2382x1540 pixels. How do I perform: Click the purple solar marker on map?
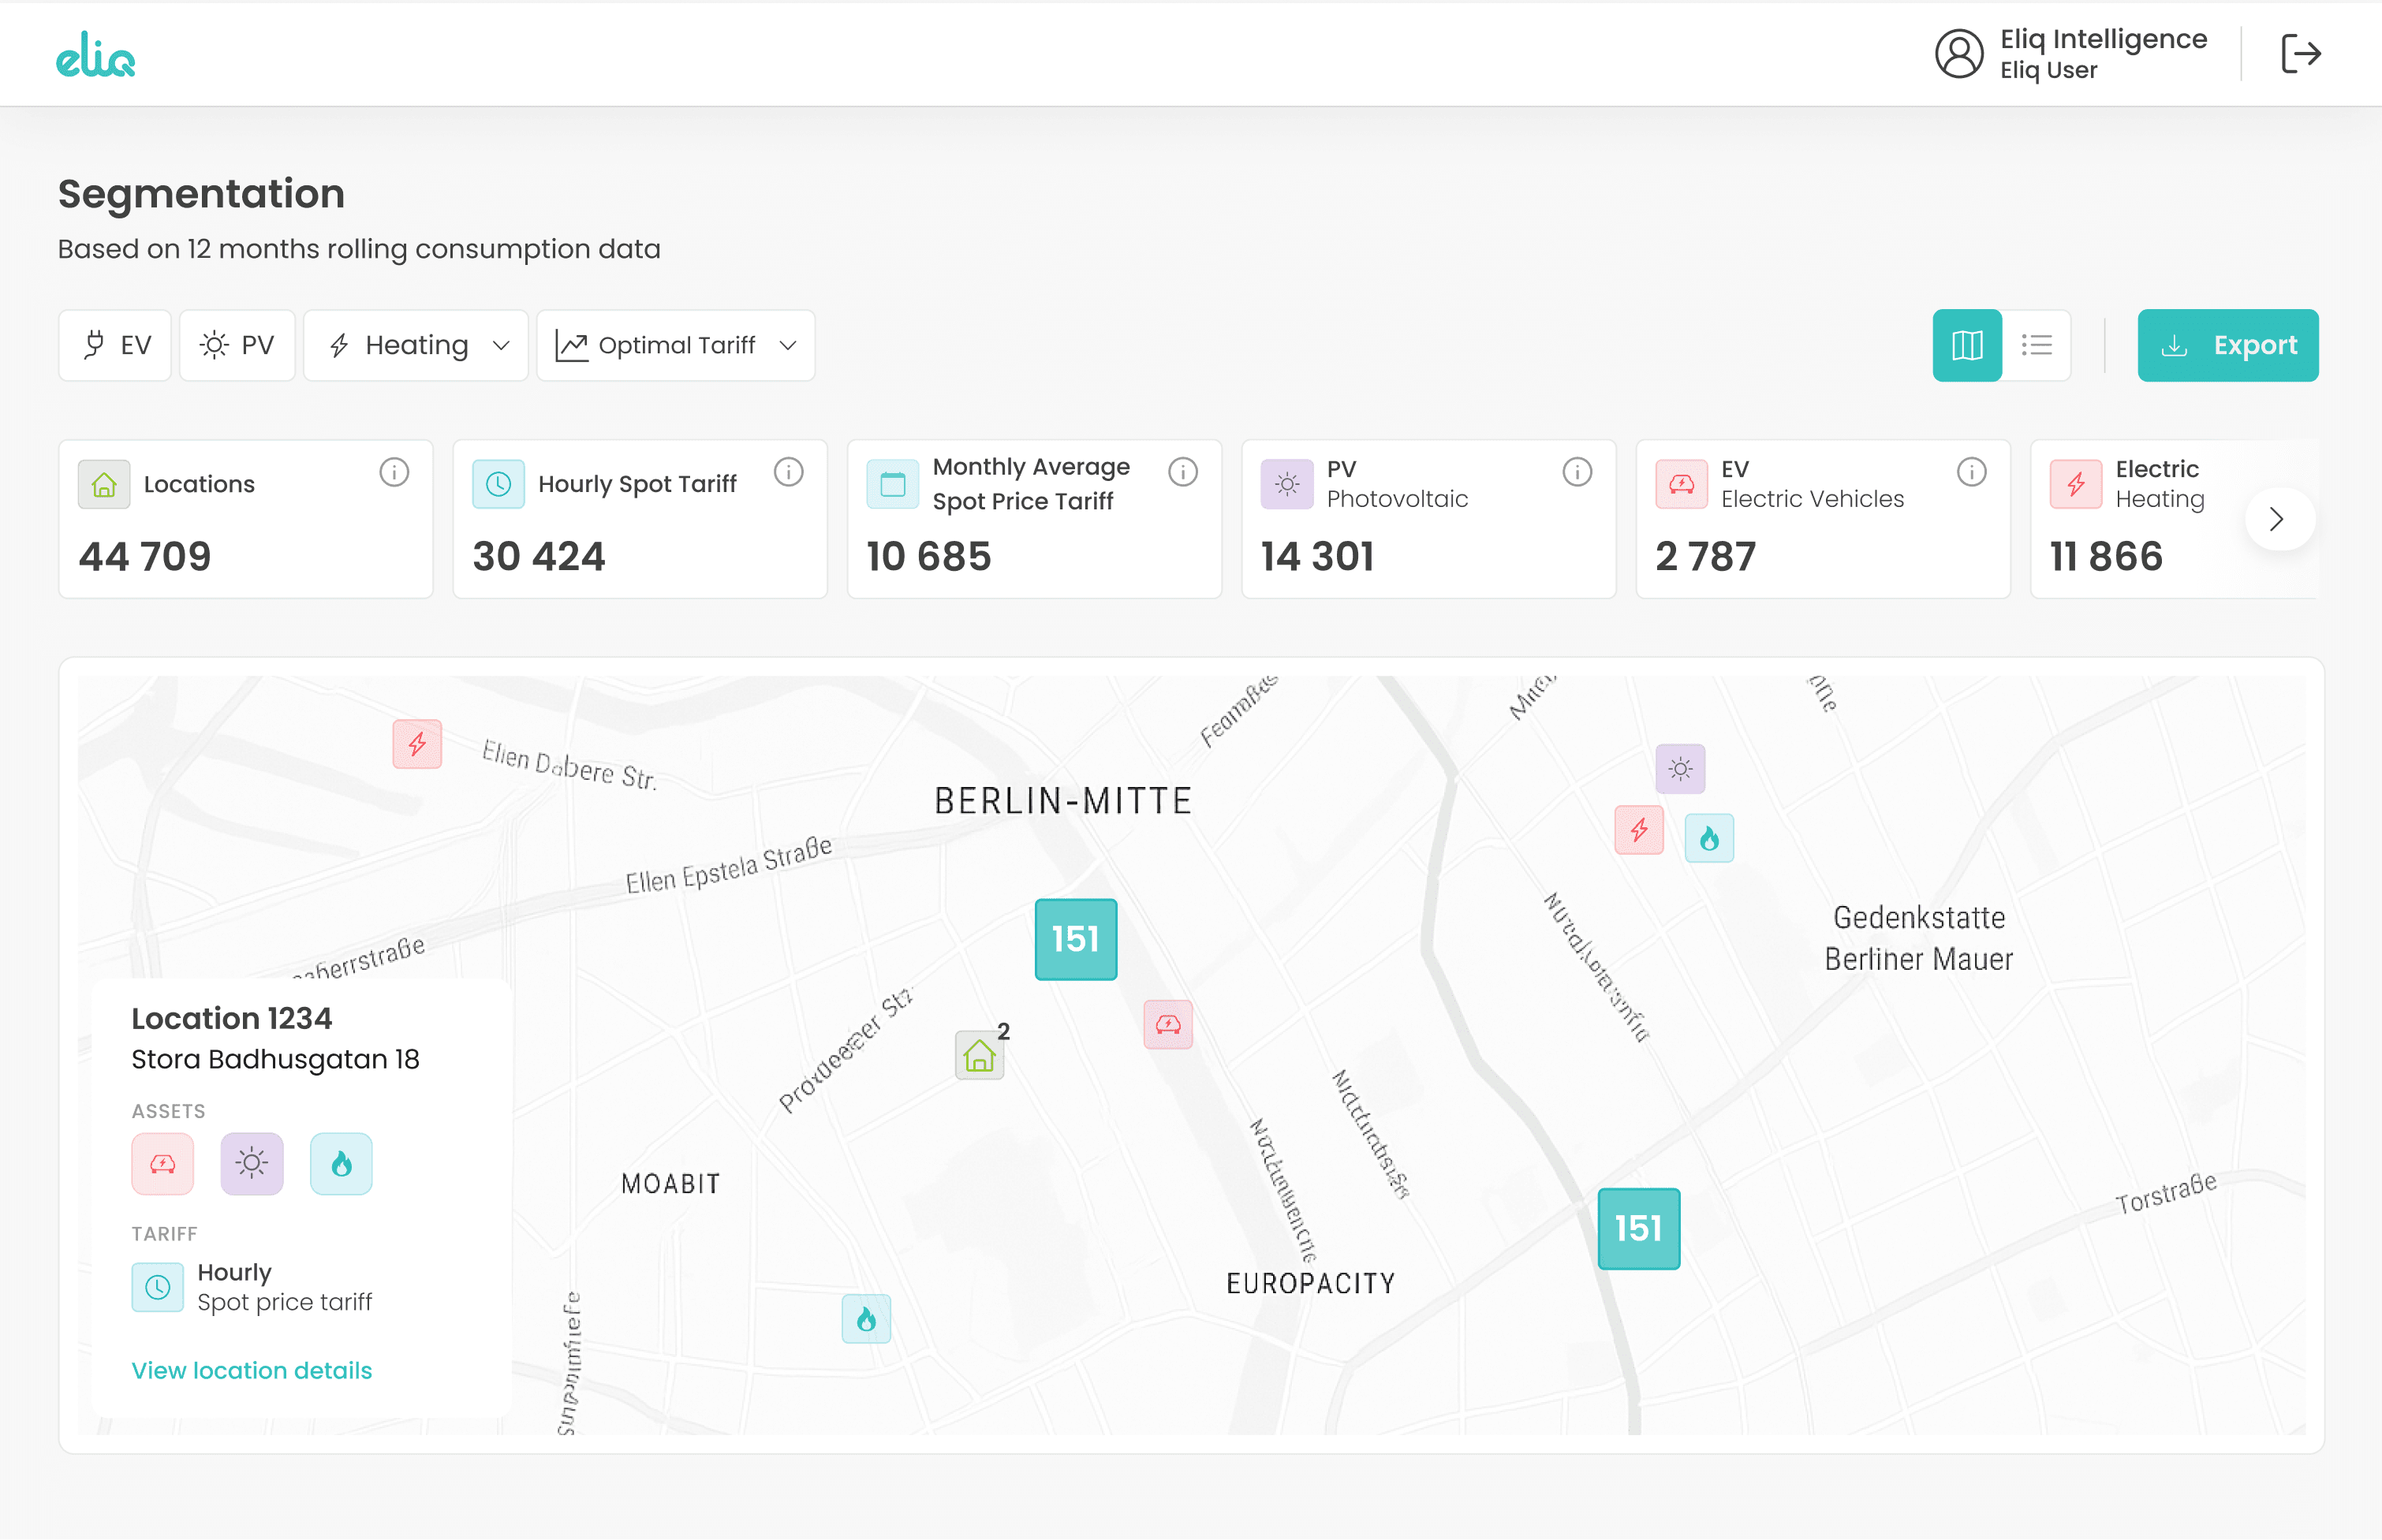click(1679, 769)
